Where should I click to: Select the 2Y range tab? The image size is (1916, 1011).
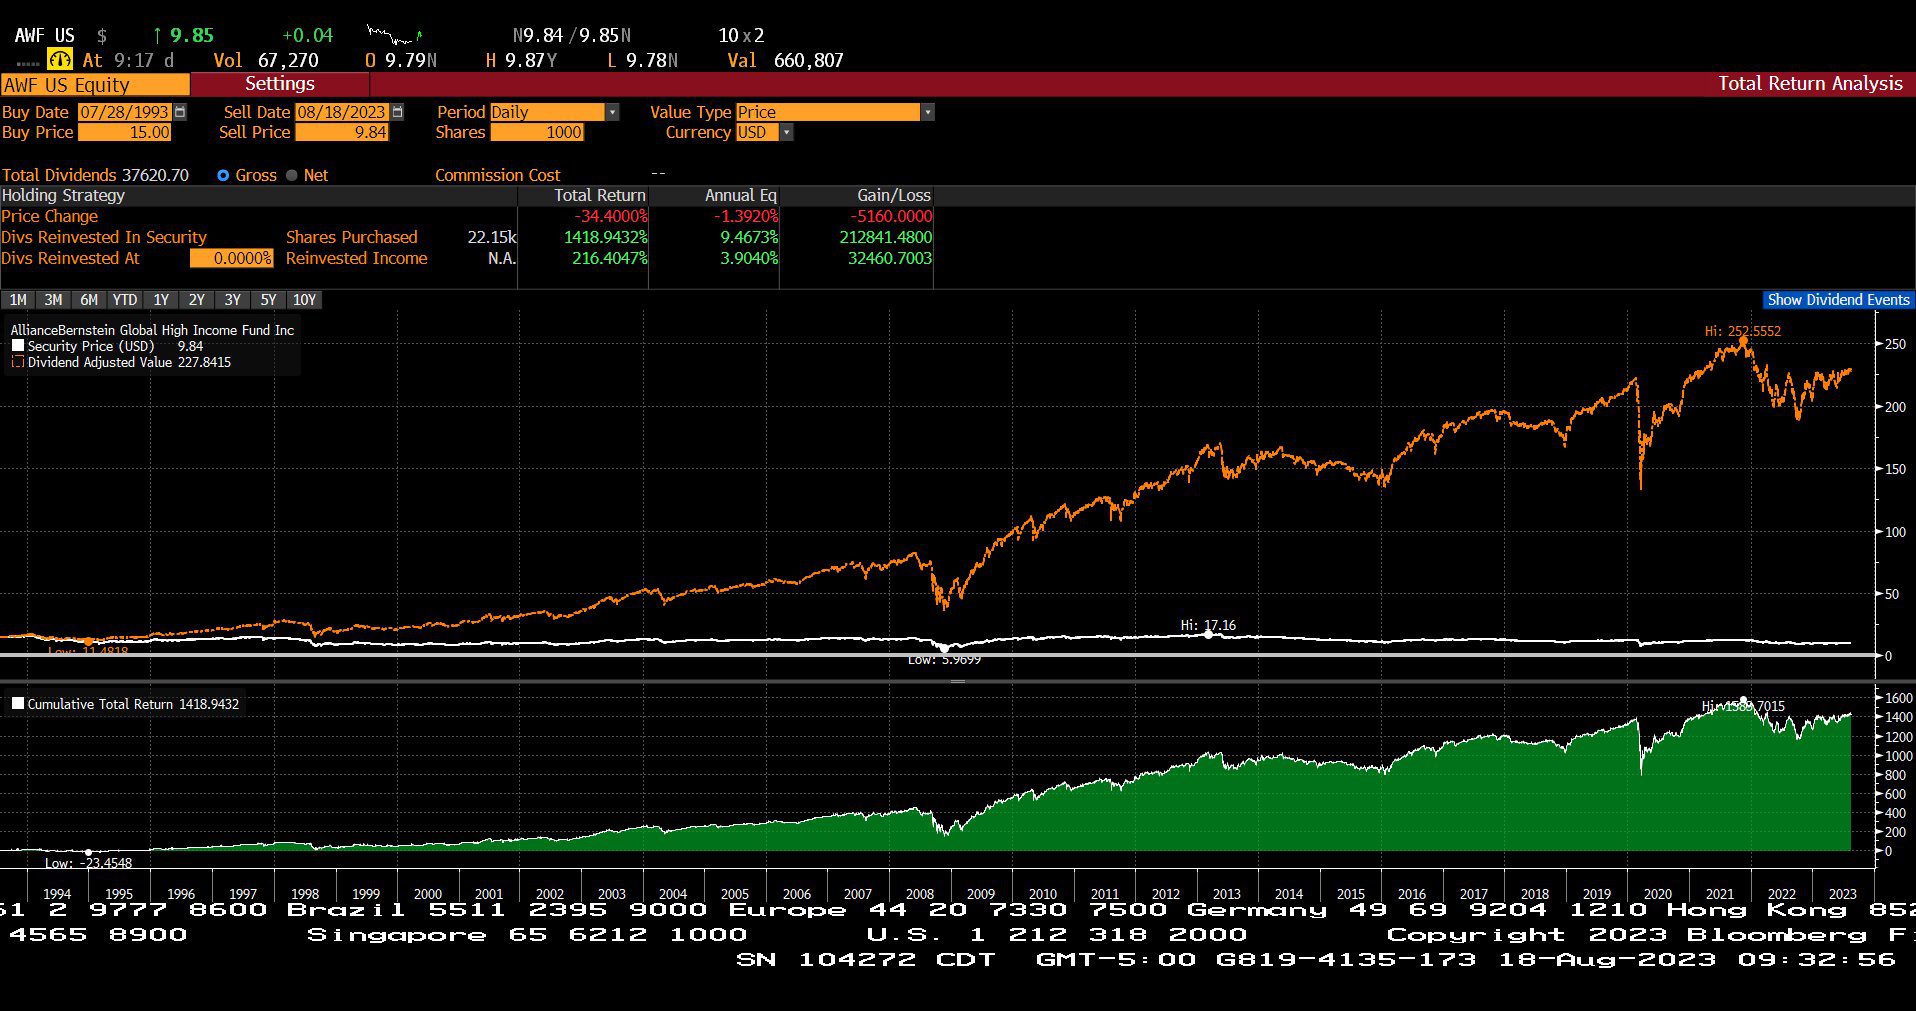coord(197,300)
